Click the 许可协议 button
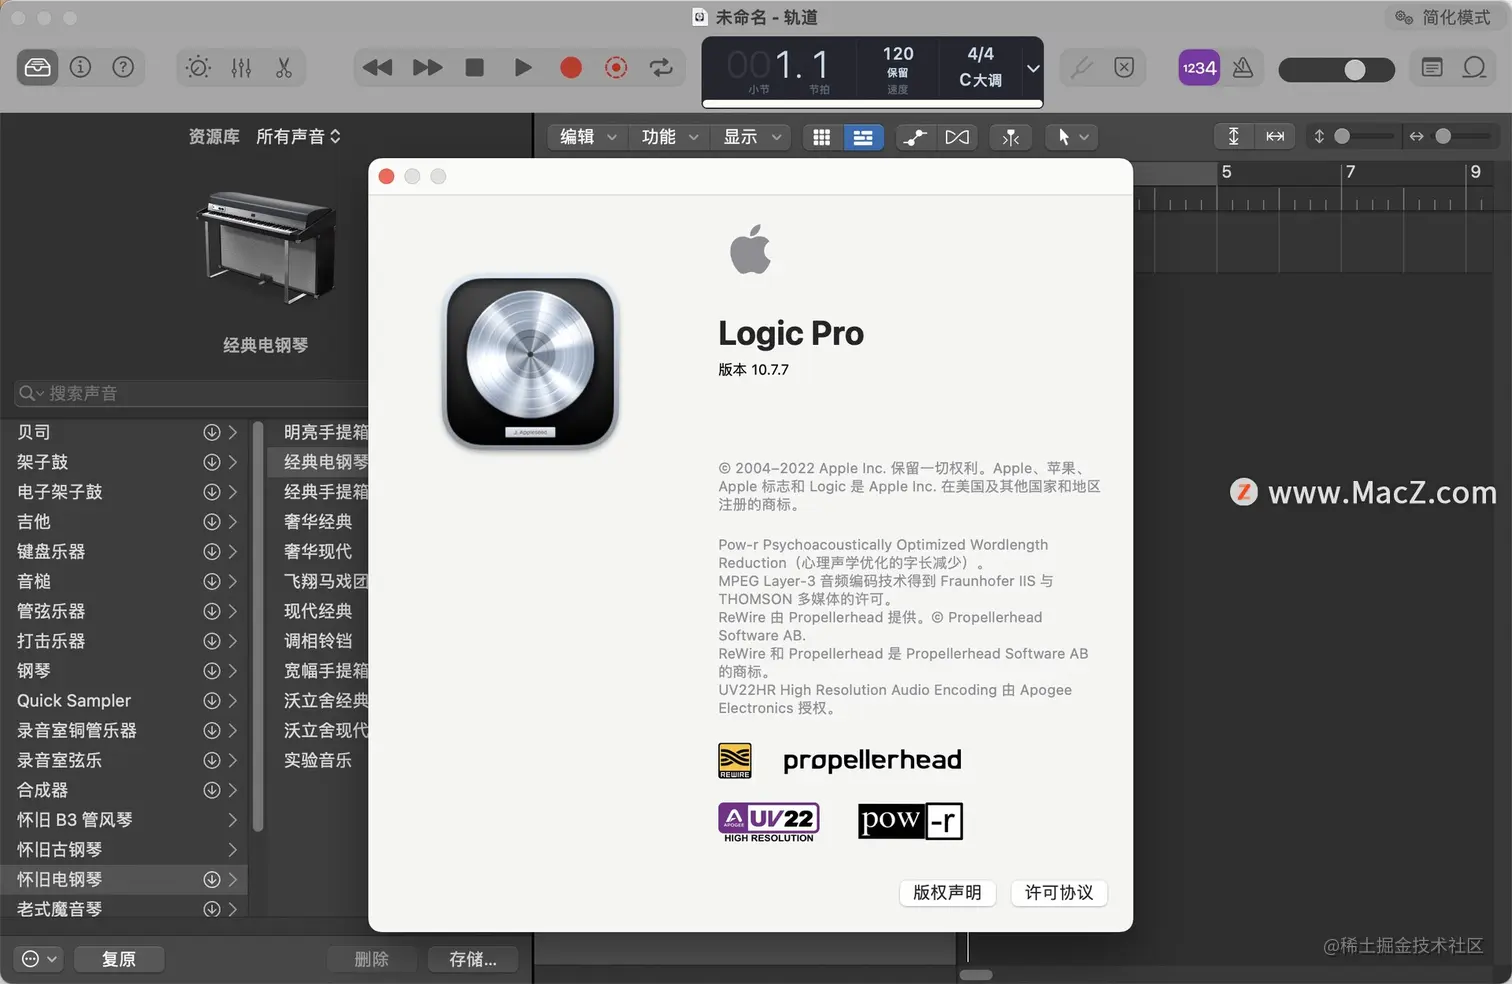 (x=1059, y=893)
